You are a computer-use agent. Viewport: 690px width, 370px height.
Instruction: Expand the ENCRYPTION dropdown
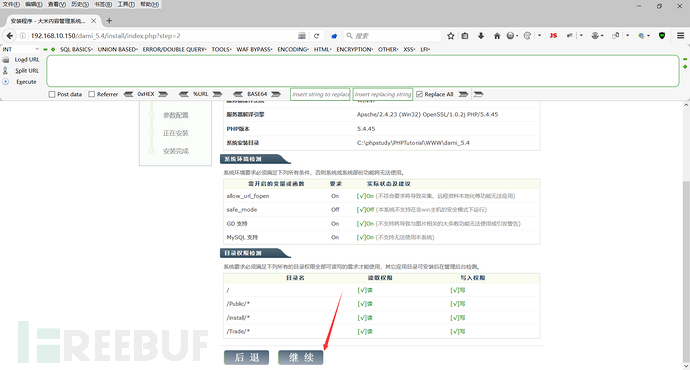[x=355, y=49]
